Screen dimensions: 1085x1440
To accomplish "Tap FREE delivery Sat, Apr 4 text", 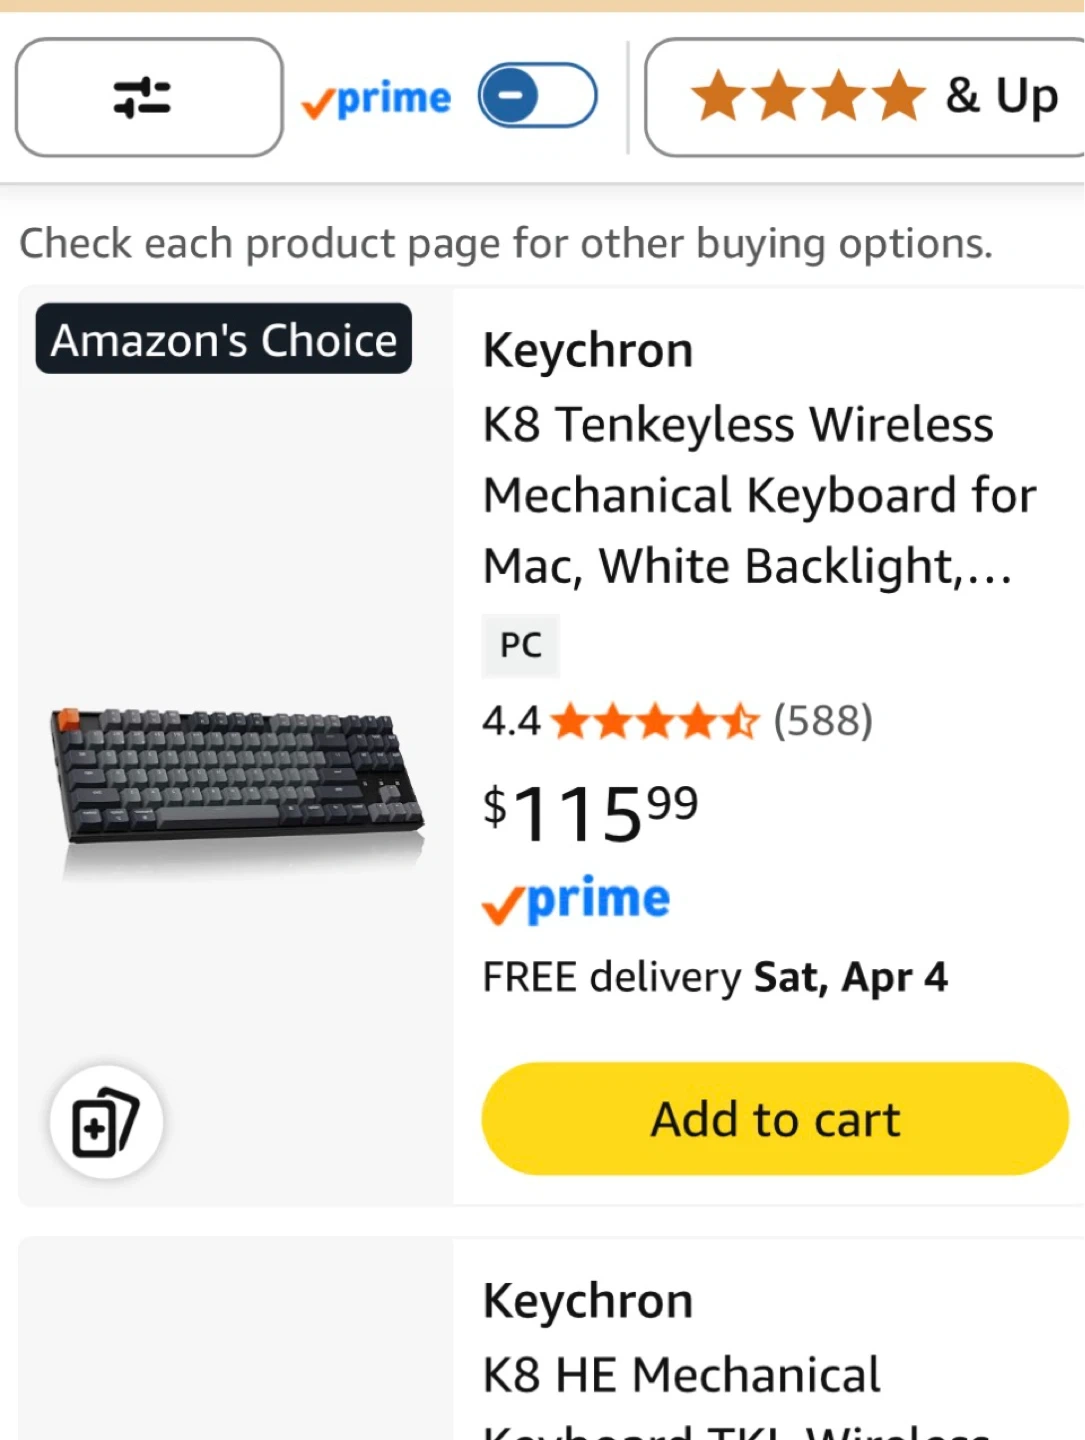I will click(714, 977).
